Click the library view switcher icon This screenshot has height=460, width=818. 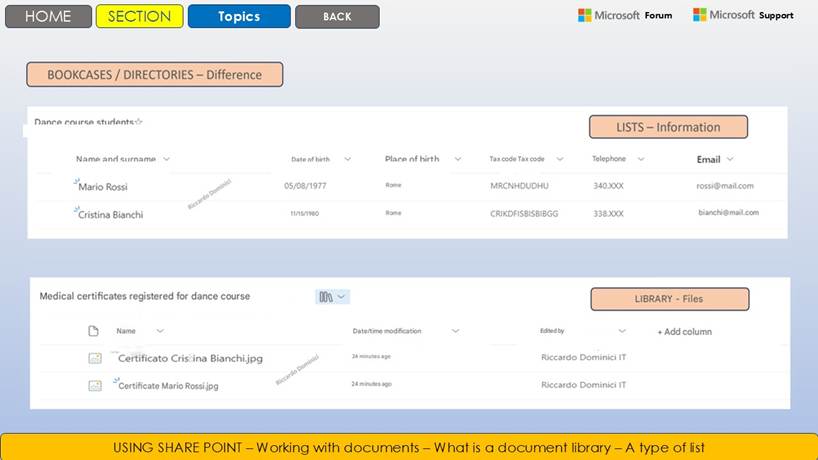click(x=331, y=297)
